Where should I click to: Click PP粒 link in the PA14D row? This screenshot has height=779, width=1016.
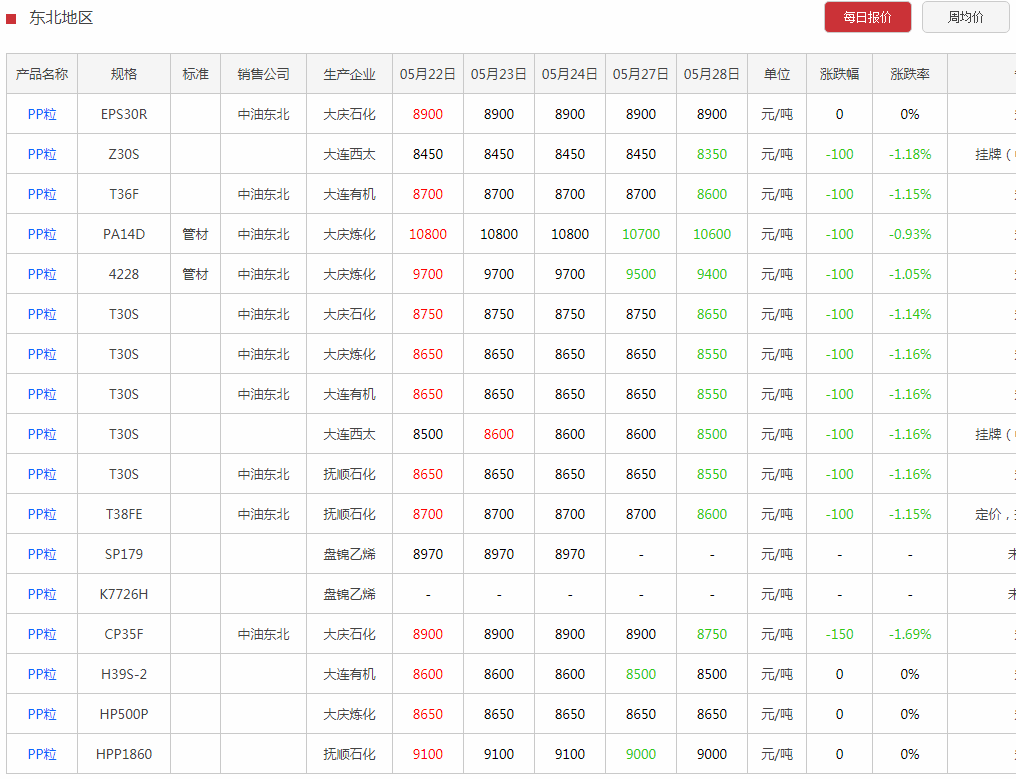point(42,234)
